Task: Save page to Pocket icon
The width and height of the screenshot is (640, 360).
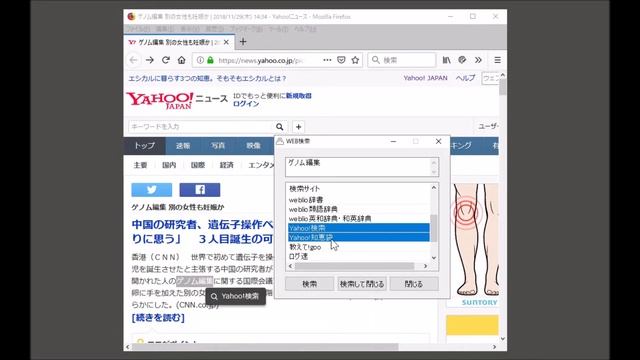Action: [341, 60]
